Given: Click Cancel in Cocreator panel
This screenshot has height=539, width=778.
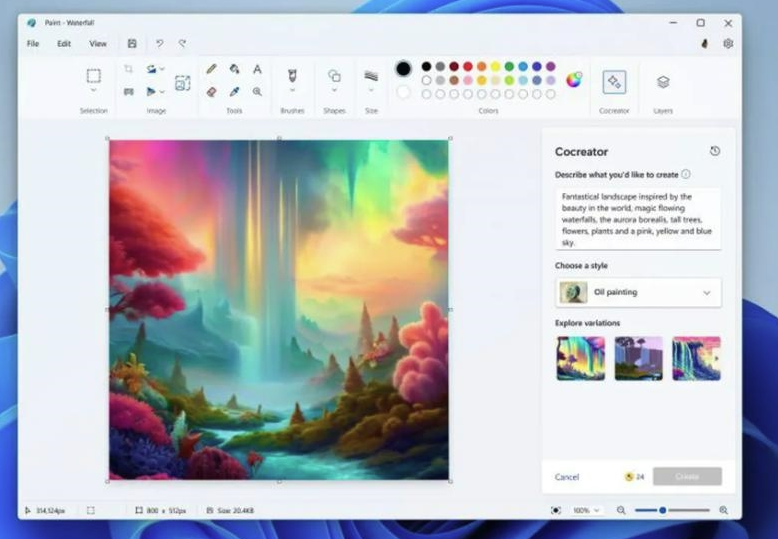Looking at the screenshot, I should 567,477.
